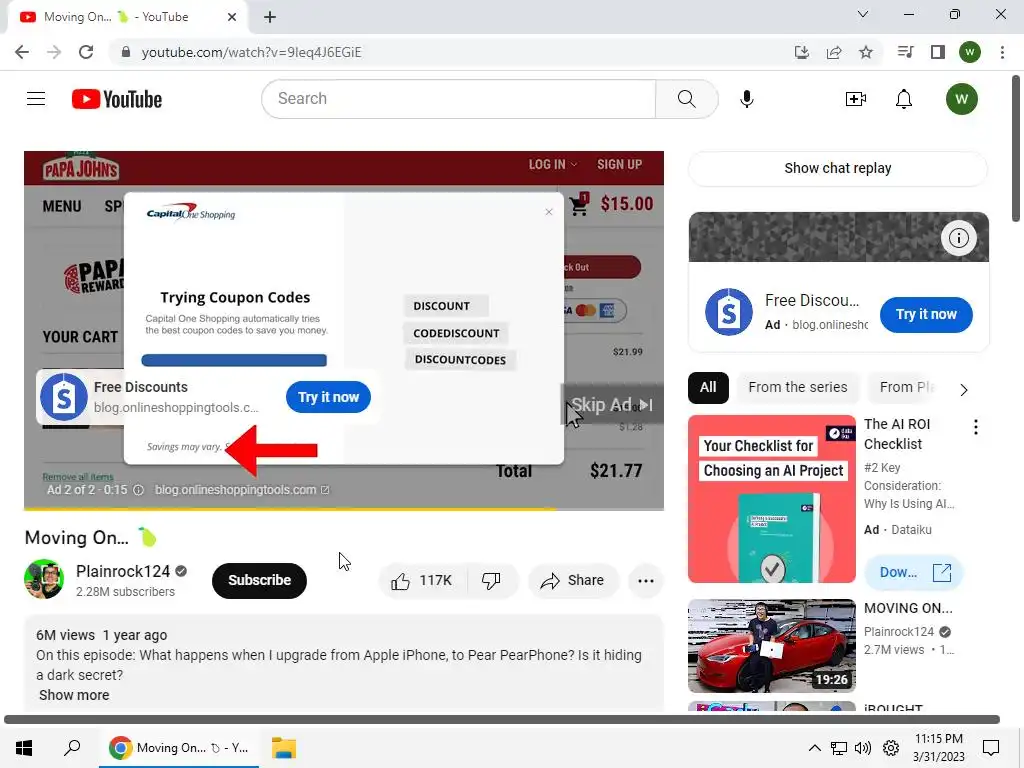Bookmark this tab with star icon
The image size is (1024, 768).
[866, 52]
